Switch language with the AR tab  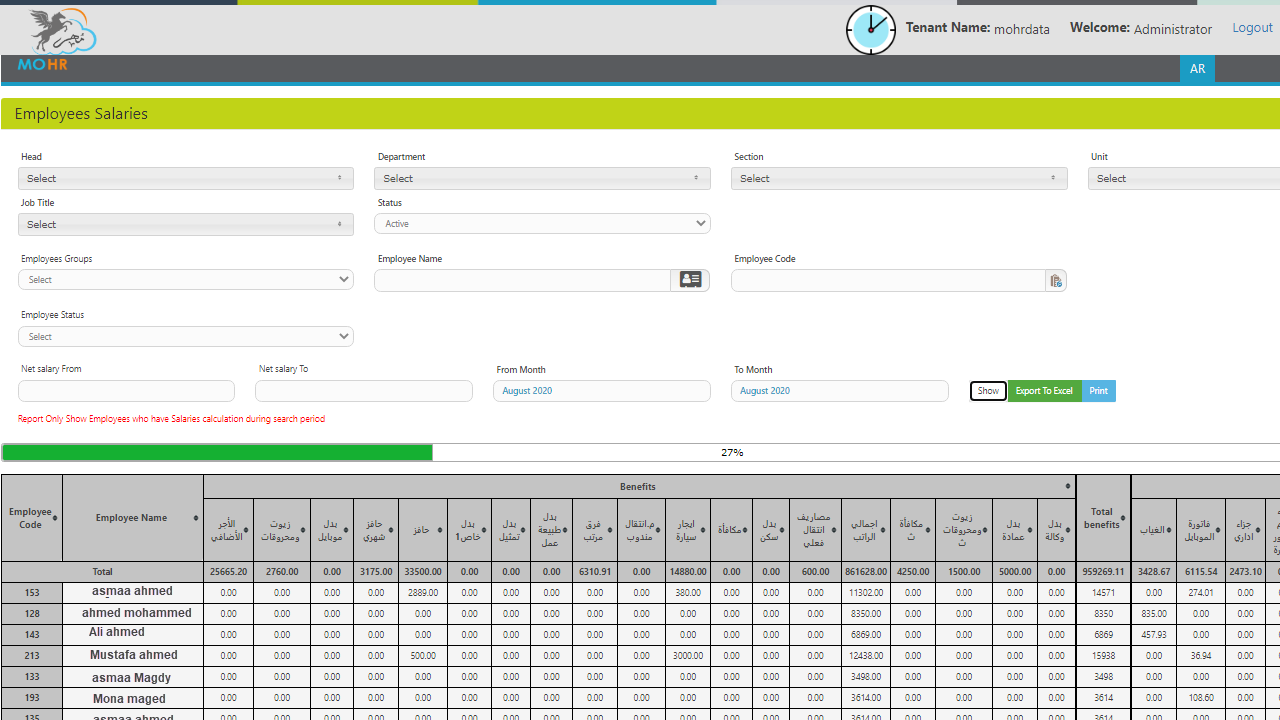click(x=1197, y=69)
